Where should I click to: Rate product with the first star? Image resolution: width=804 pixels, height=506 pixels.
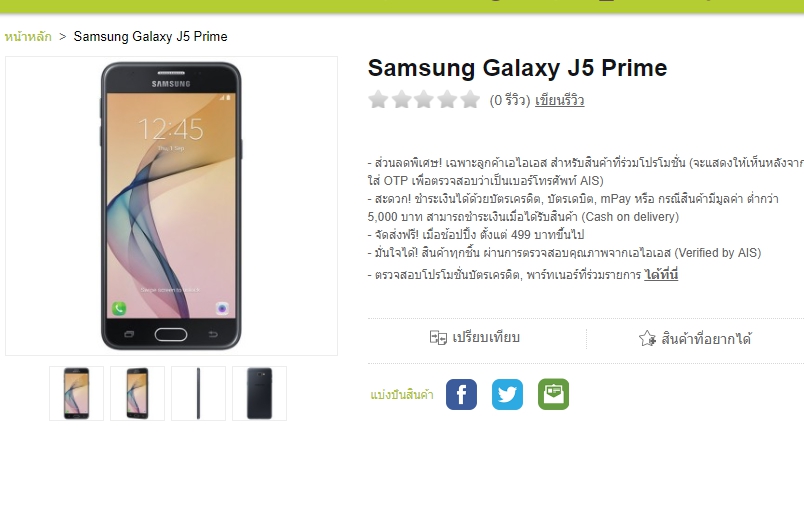click(x=378, y=99)
